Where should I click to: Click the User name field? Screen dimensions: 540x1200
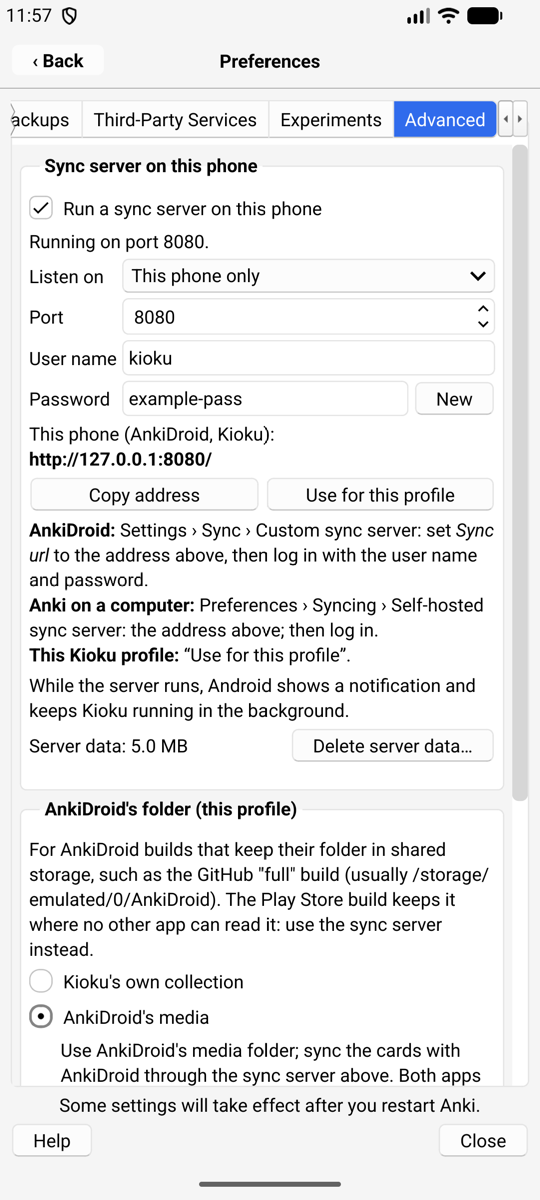(x=308, y=358)
